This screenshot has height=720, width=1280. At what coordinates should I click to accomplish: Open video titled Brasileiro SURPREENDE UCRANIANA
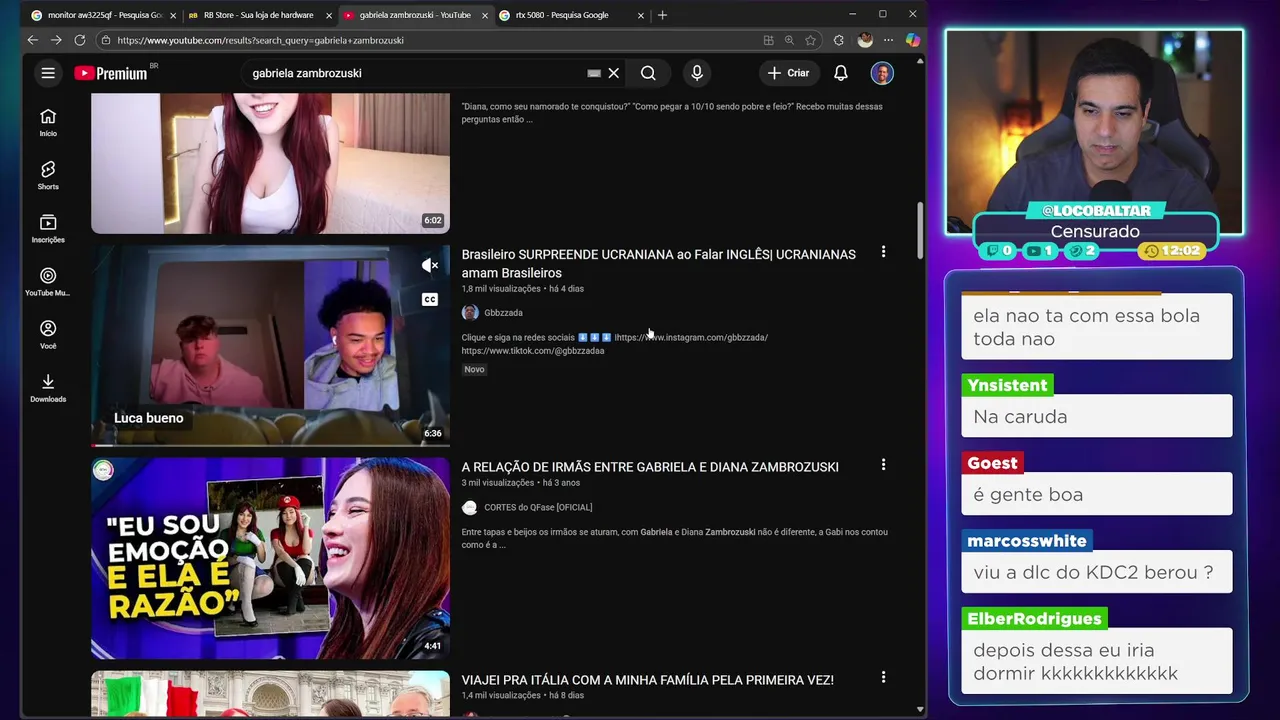pos(658,263)
